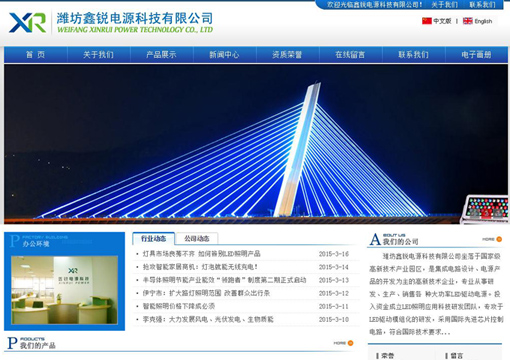The image size is (510, 360).
Task: Click the orange MORE icon beside 我们的公司
Action: coord(499,239)
